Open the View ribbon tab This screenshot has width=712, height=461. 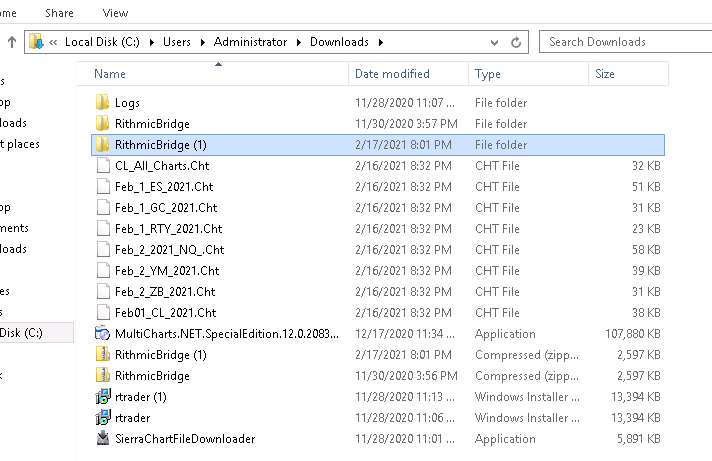click(115, 13)
